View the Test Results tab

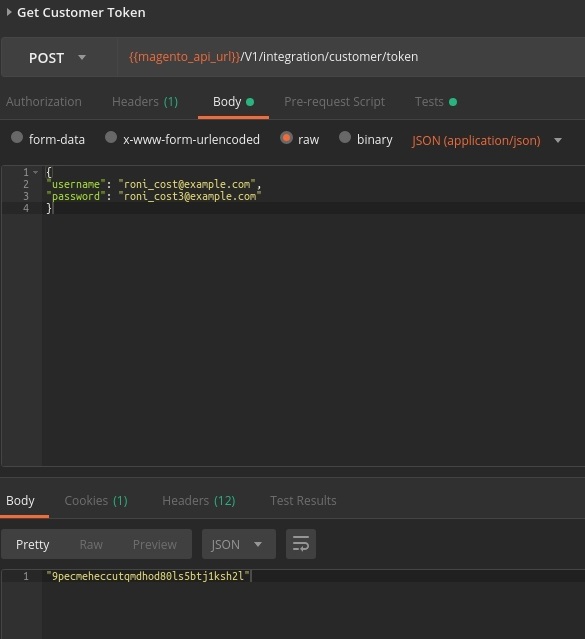303,500
